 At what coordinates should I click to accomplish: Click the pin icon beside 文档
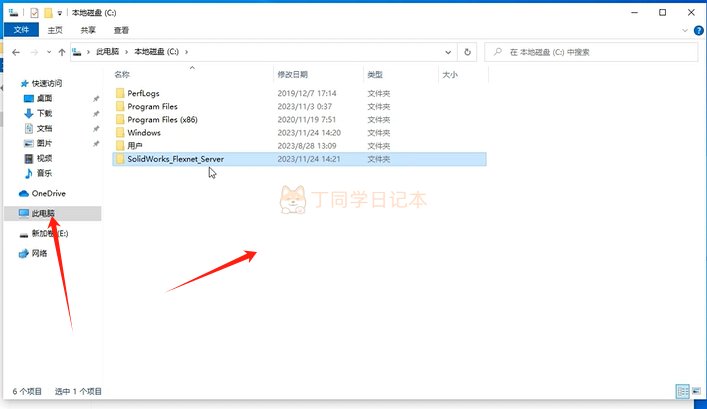(x=96, y=129)
